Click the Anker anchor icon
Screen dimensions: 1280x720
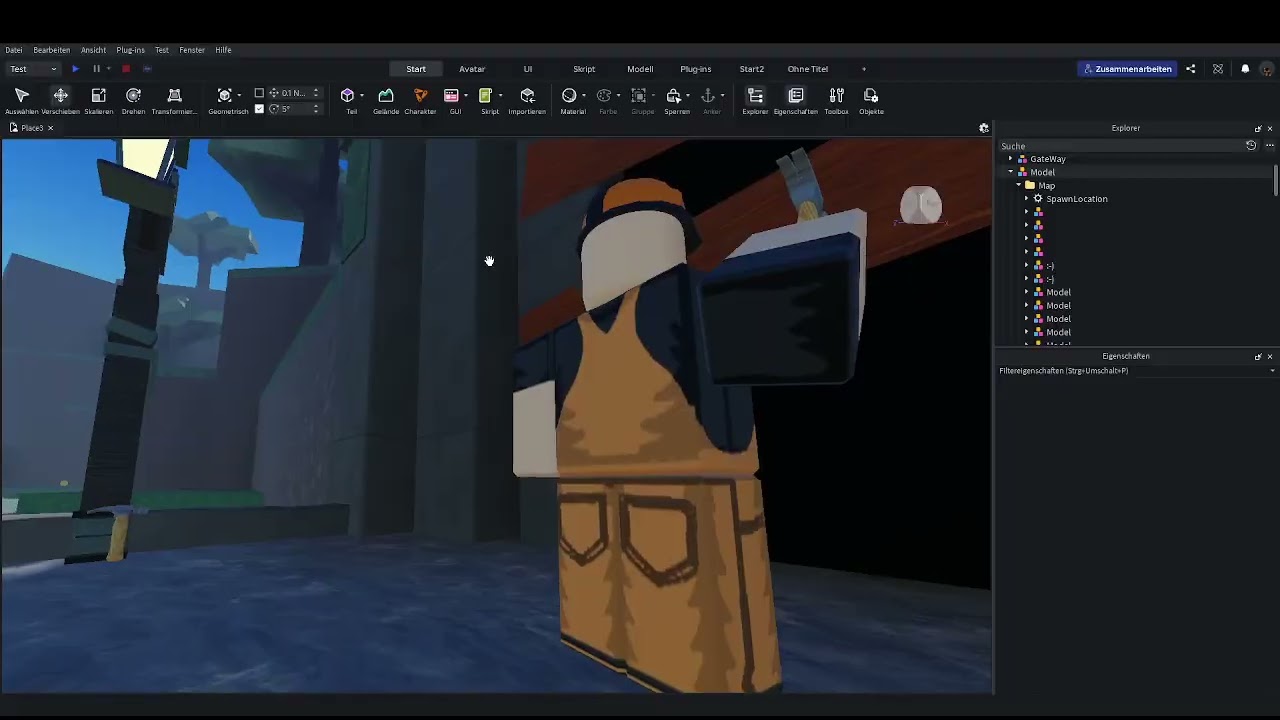(x=708, y=96)
